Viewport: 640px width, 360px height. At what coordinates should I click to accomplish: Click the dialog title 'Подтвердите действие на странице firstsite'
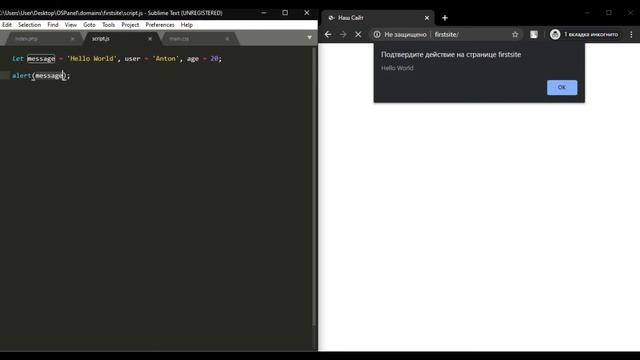click(451, 54)
